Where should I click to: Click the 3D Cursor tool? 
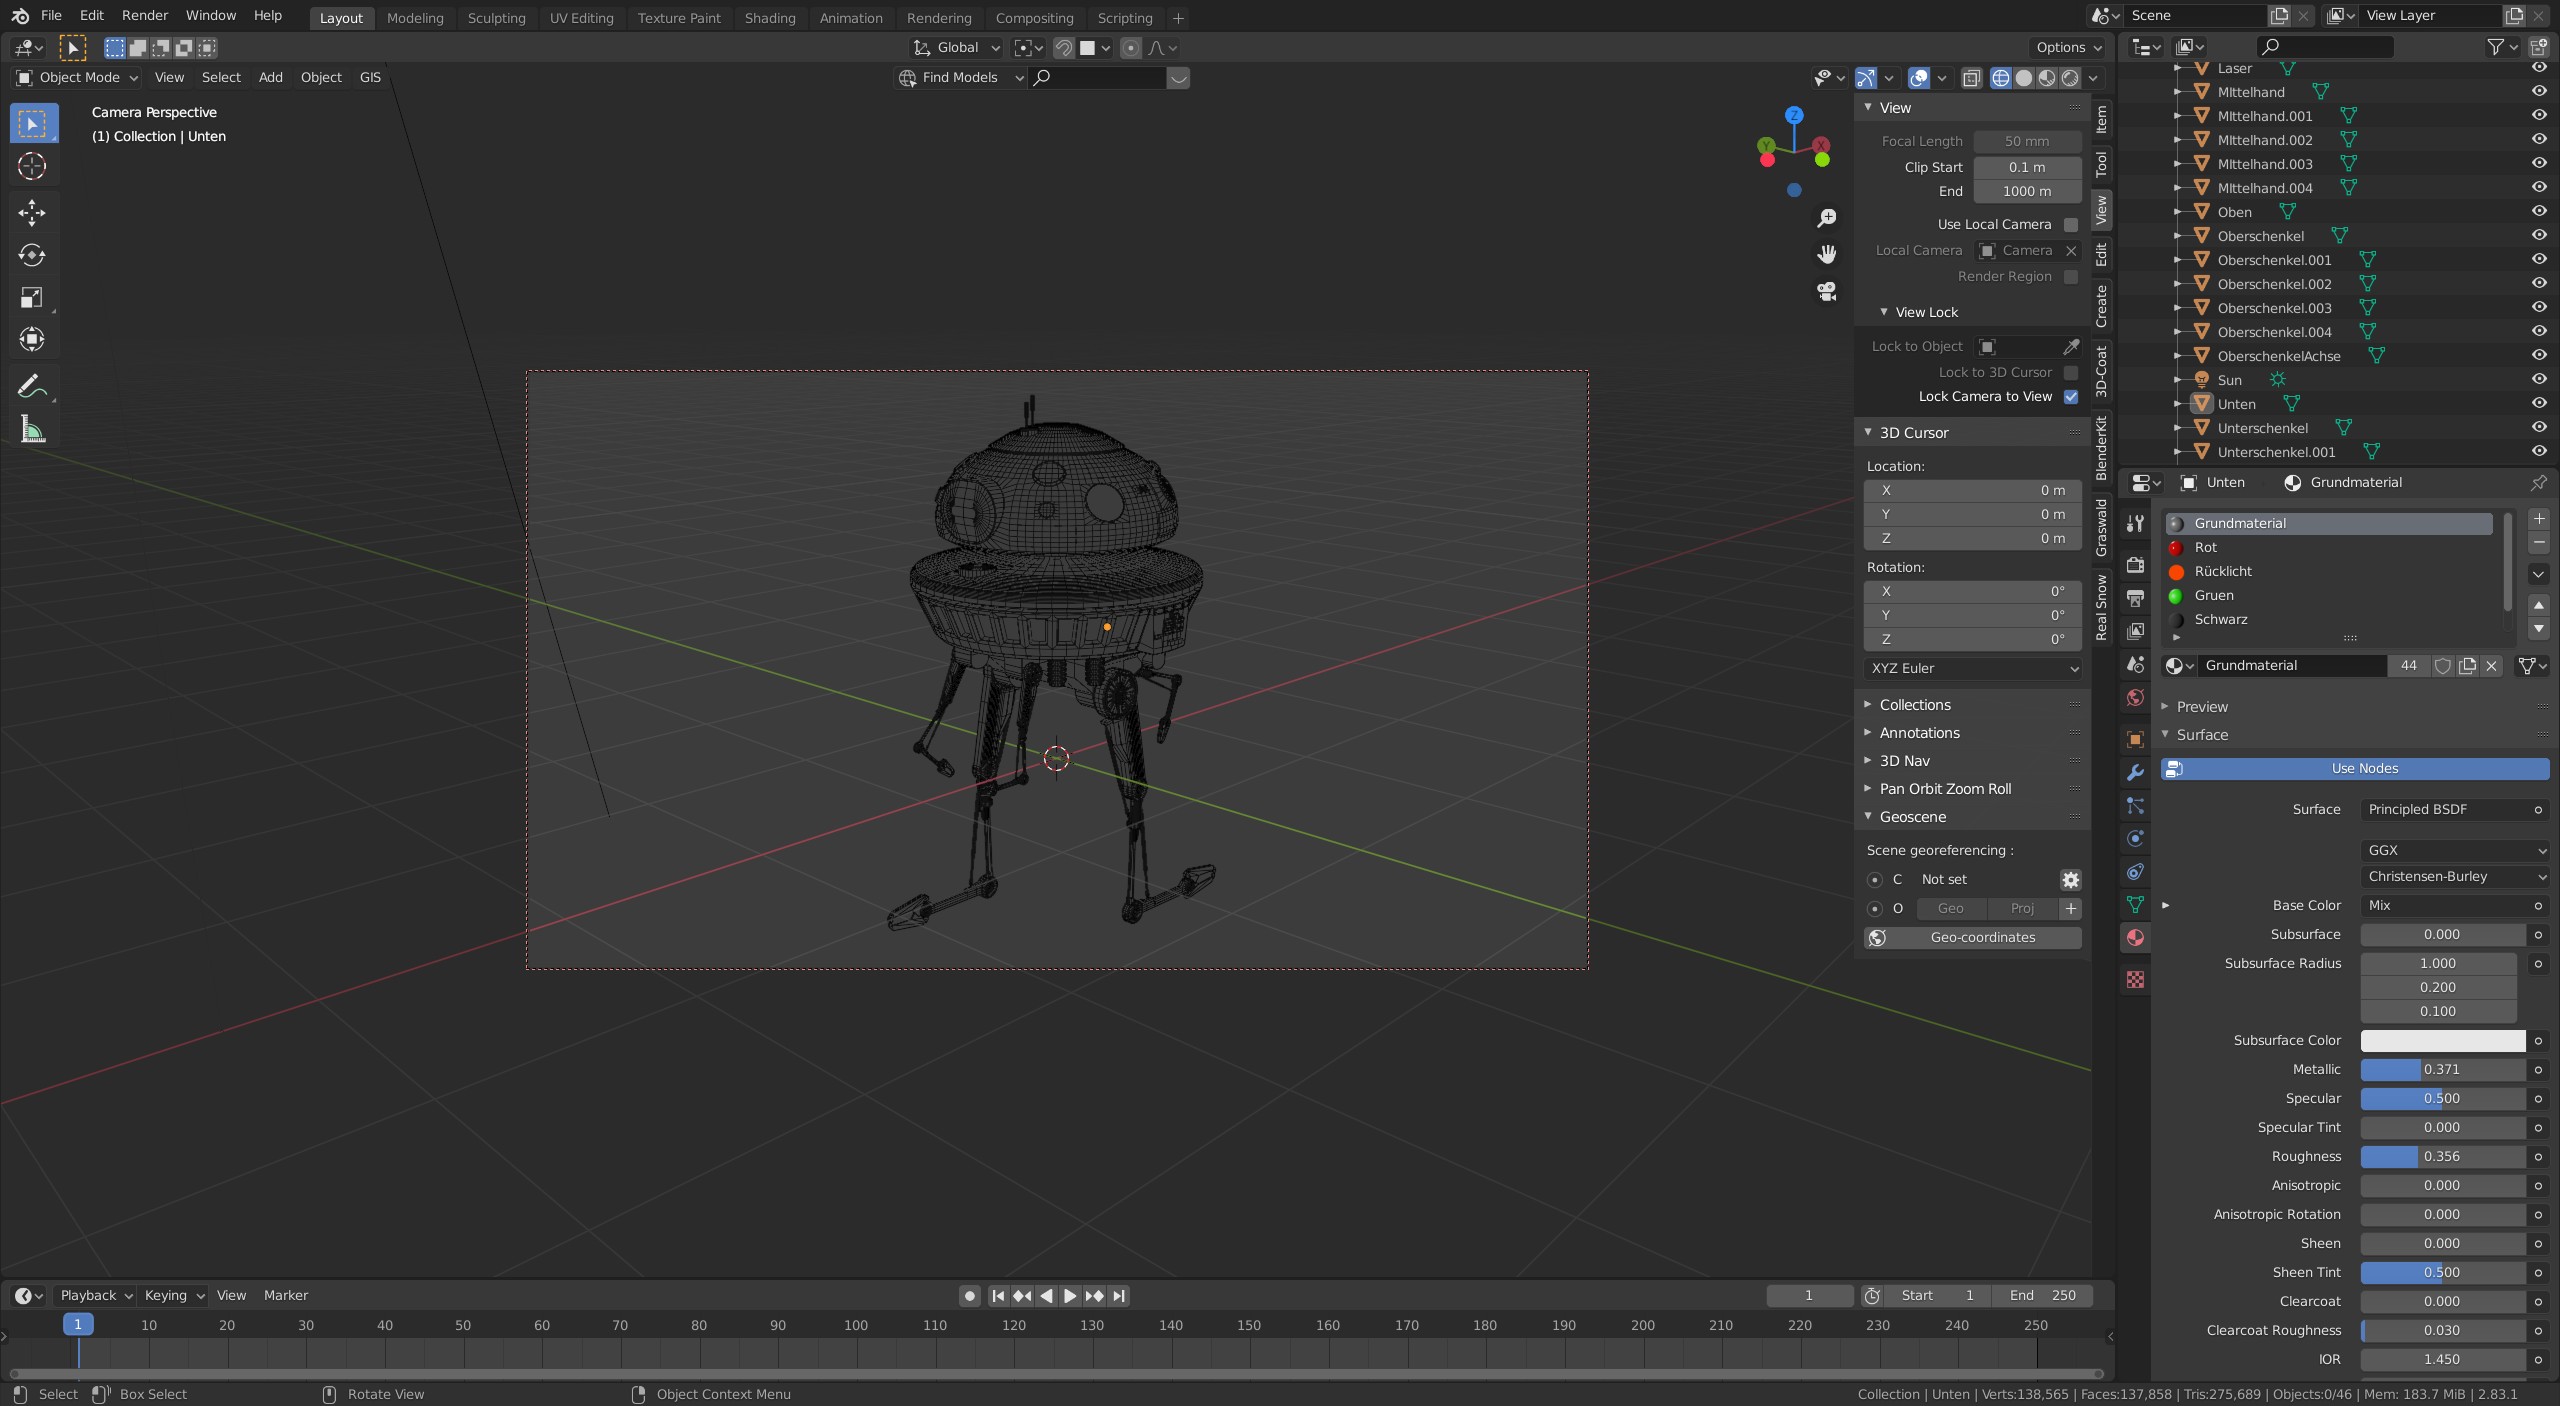point(32,166)
